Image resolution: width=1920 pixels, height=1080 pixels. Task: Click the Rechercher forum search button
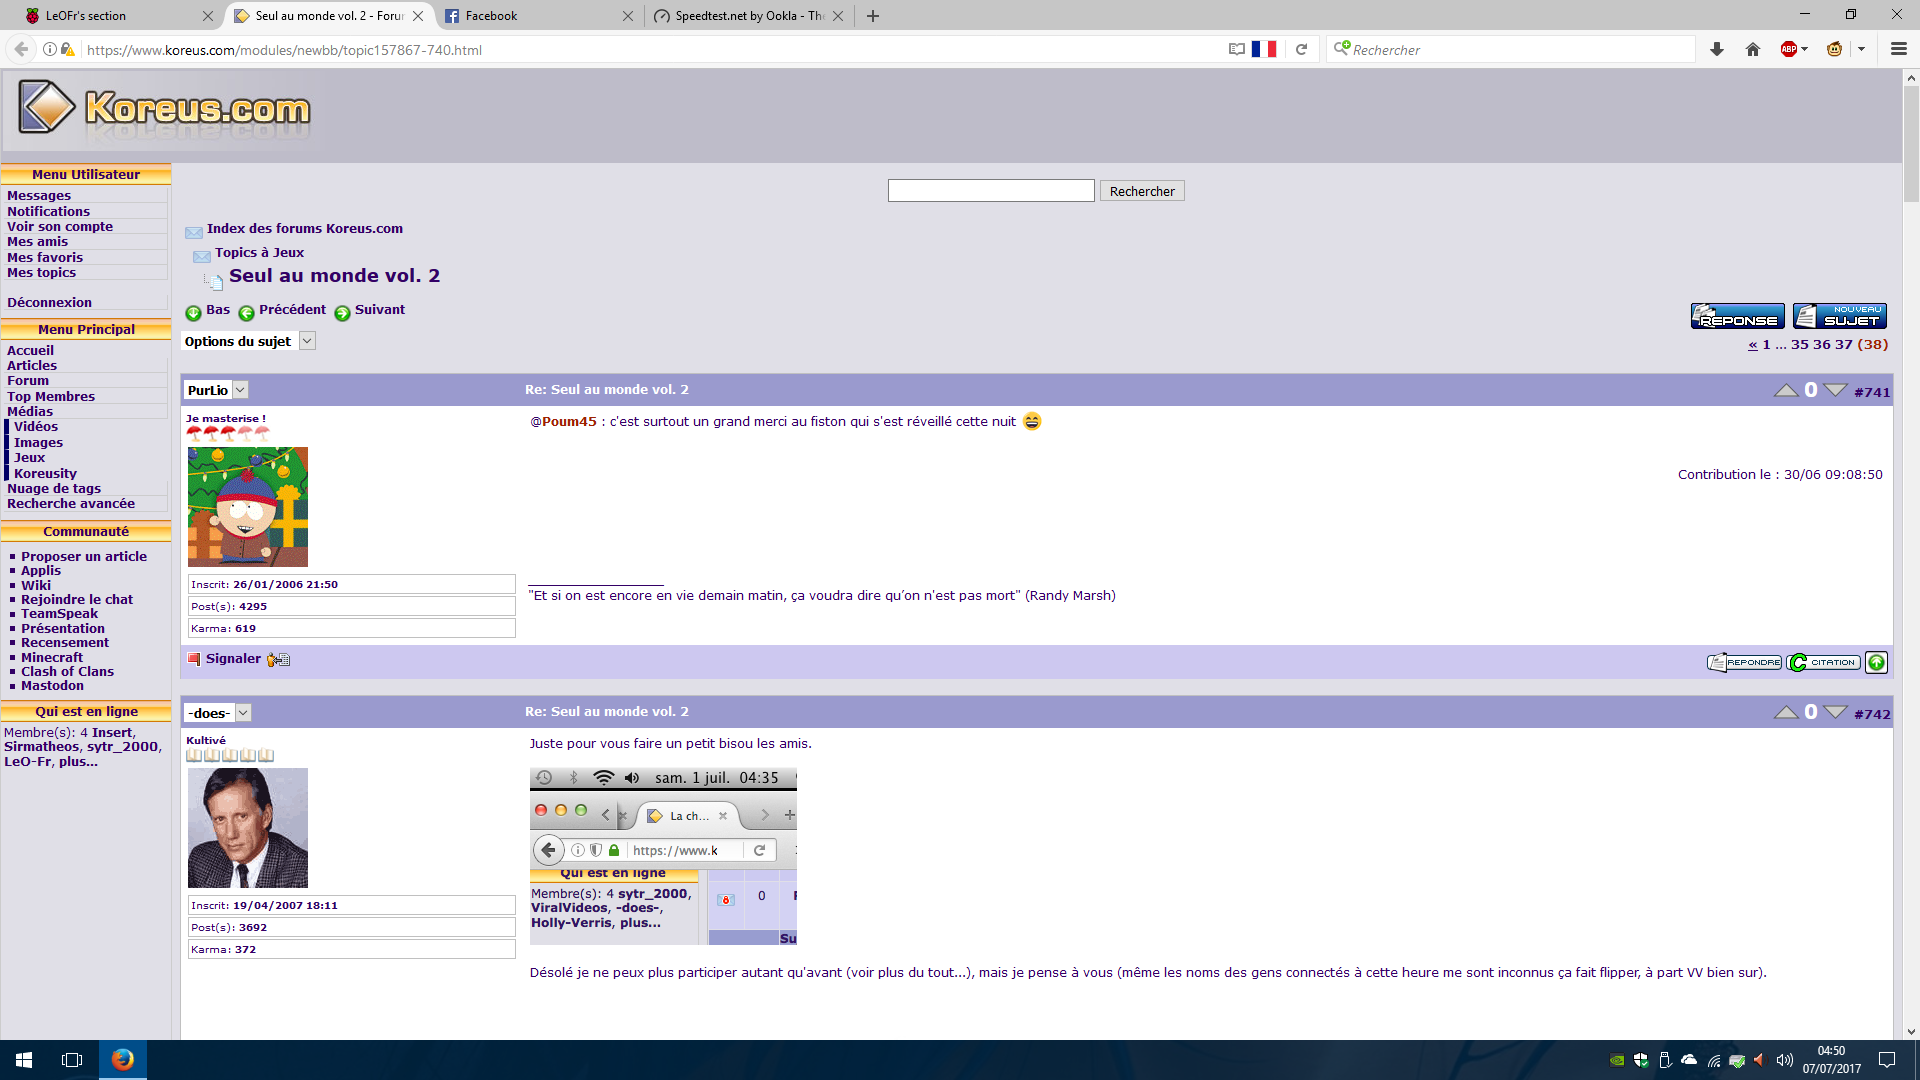pyautogui.click(x=1142, y=191)
